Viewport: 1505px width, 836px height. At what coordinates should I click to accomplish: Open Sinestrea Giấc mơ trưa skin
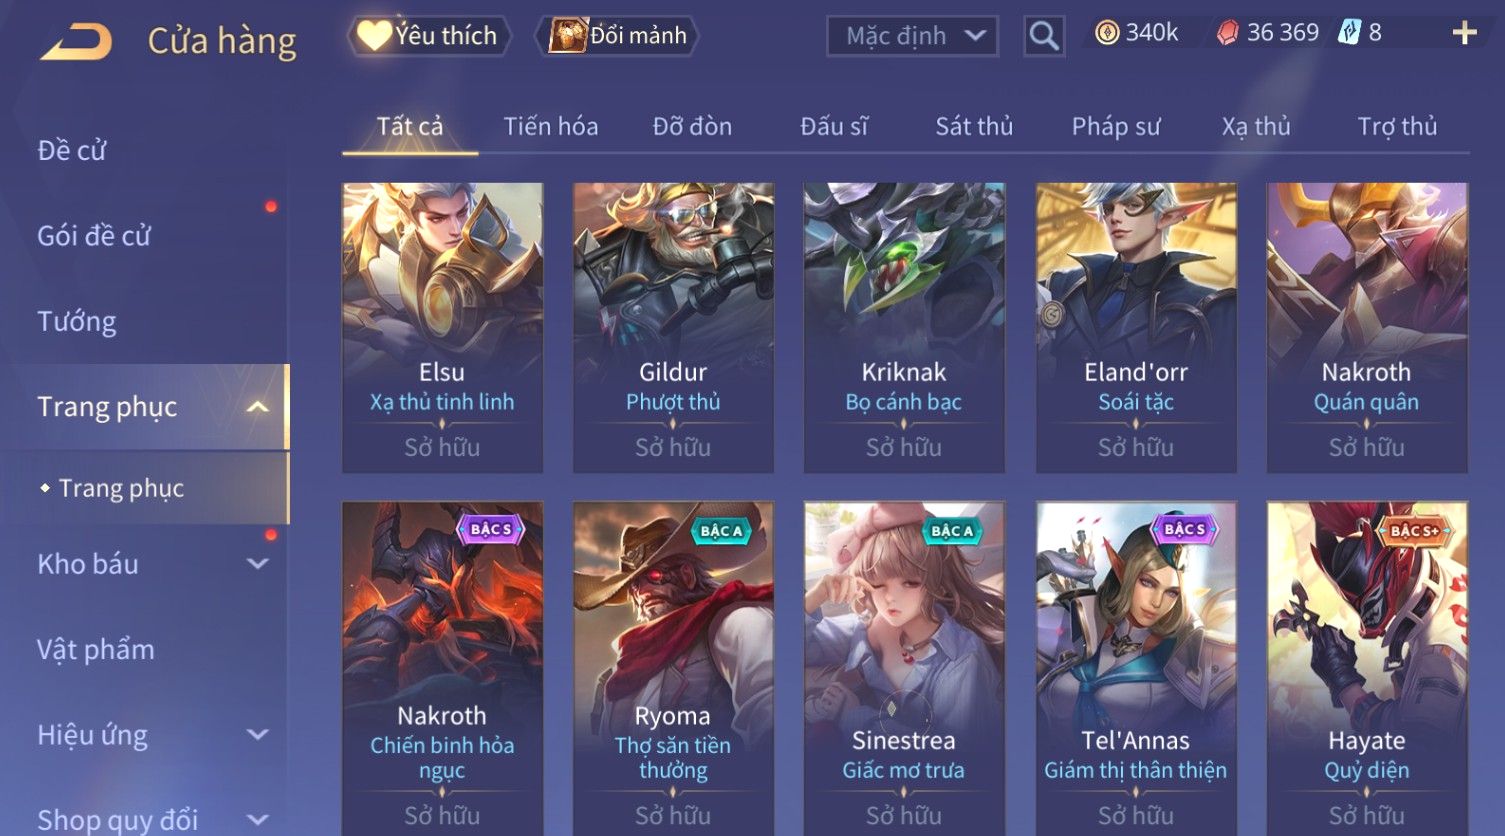(x=904, y=668)
